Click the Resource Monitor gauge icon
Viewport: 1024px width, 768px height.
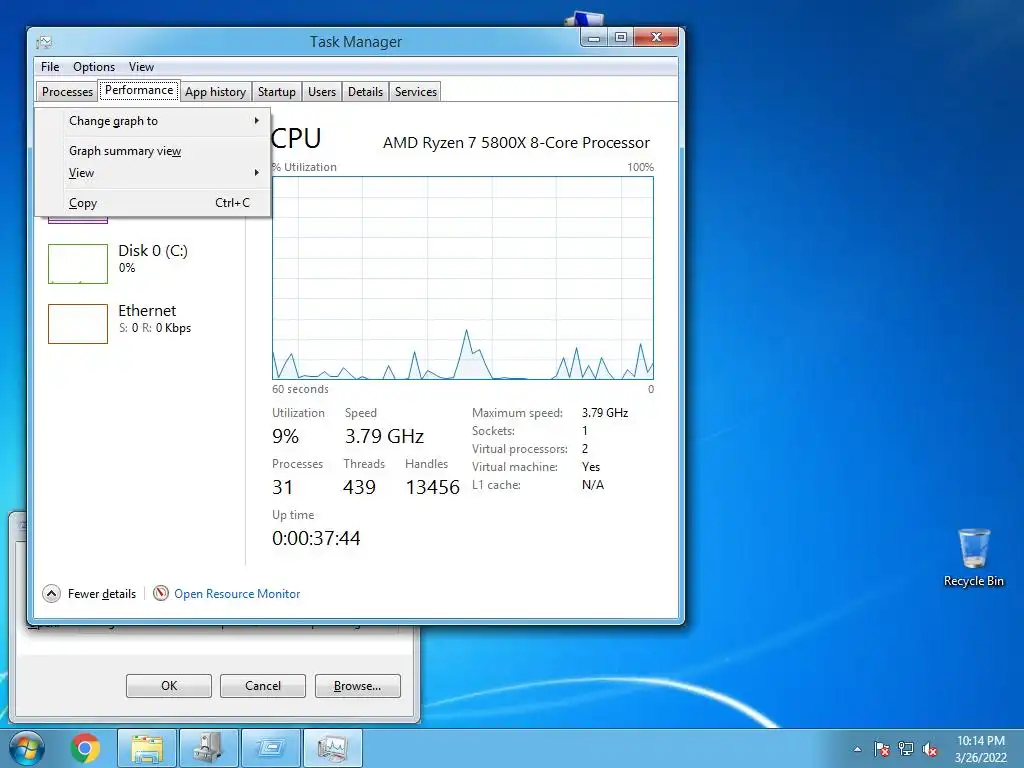click(x=161, y=593)
